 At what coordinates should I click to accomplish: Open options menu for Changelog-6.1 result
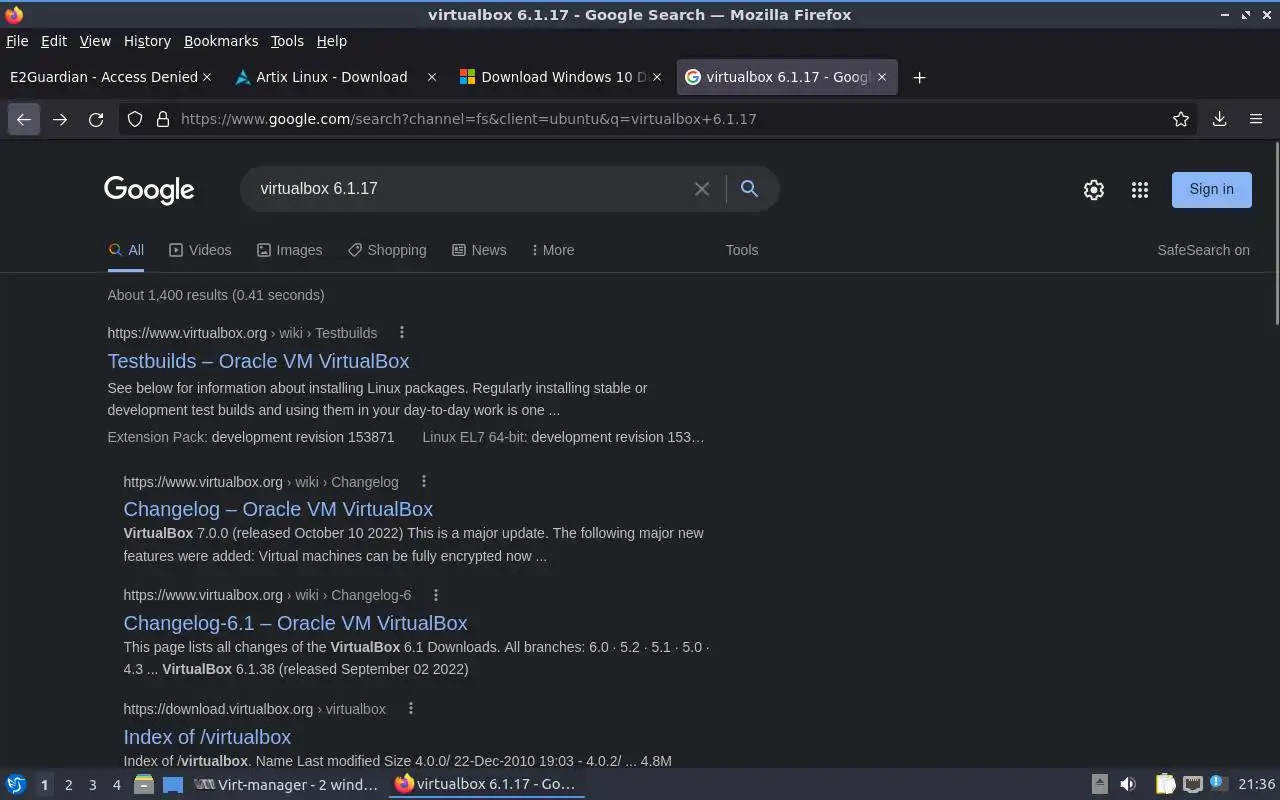(436, 595)
